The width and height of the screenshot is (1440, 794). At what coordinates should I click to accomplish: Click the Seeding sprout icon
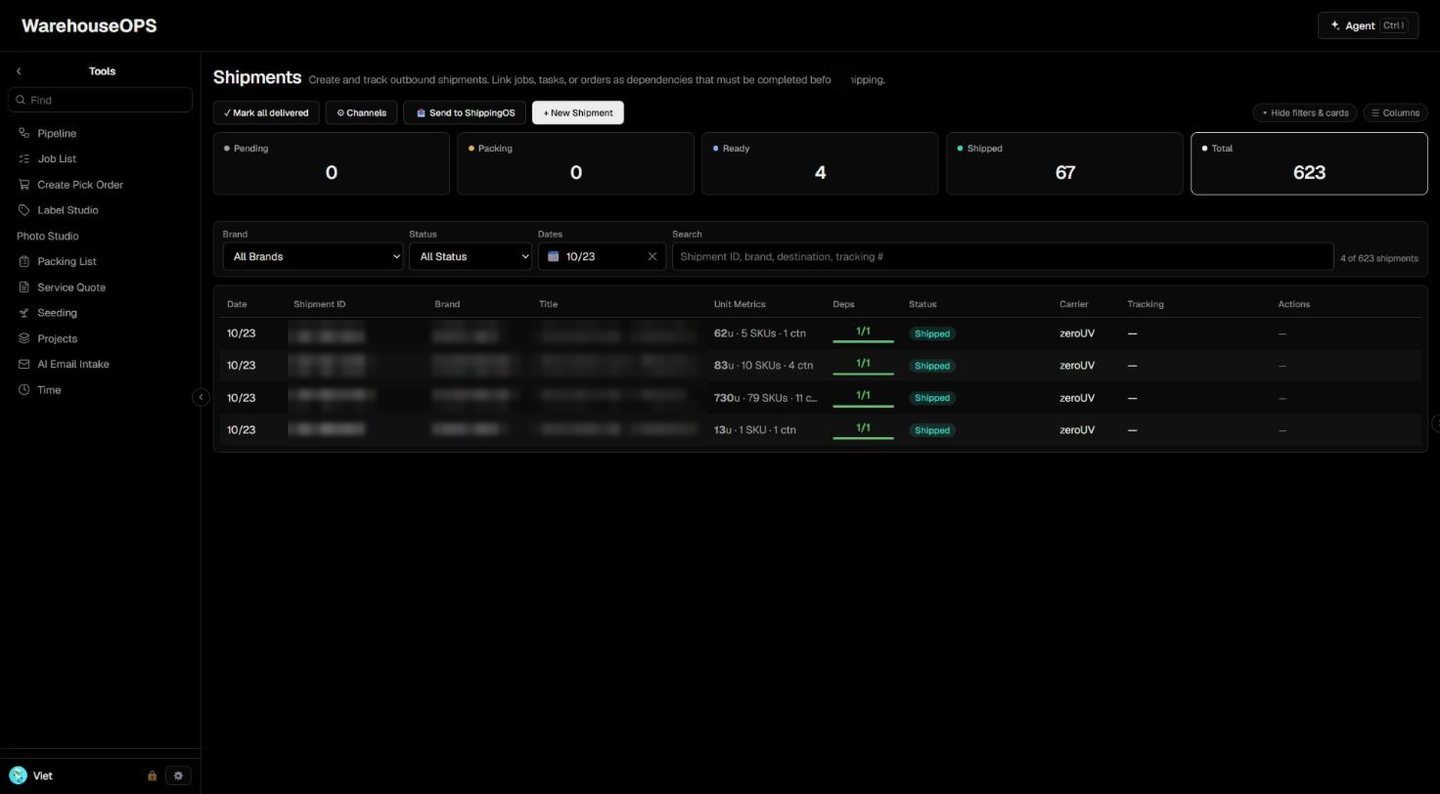coord(24,313)
